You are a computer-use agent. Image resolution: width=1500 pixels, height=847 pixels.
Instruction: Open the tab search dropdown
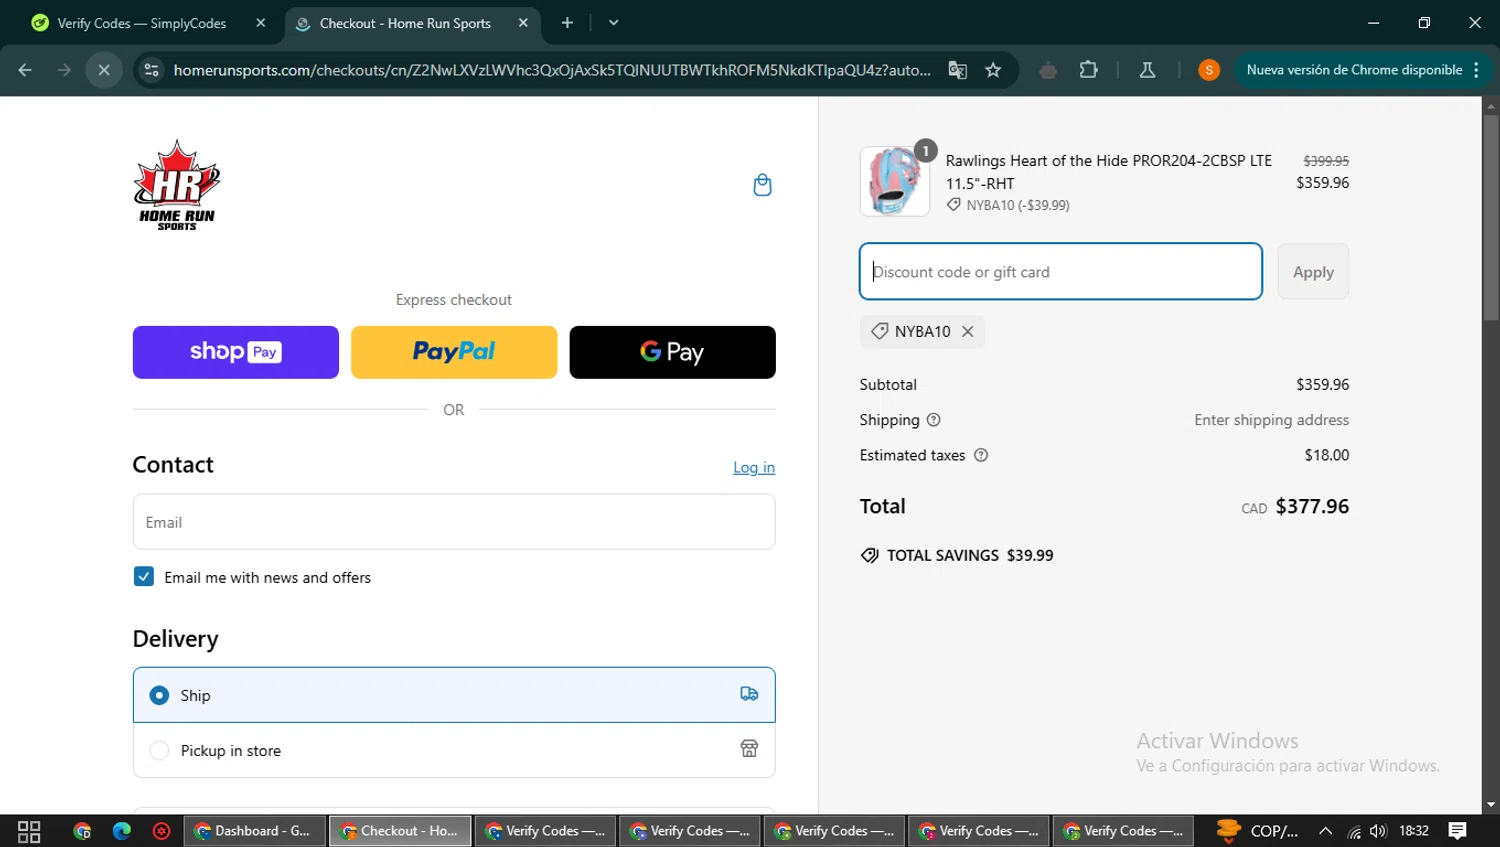click(x=613, y=23)
